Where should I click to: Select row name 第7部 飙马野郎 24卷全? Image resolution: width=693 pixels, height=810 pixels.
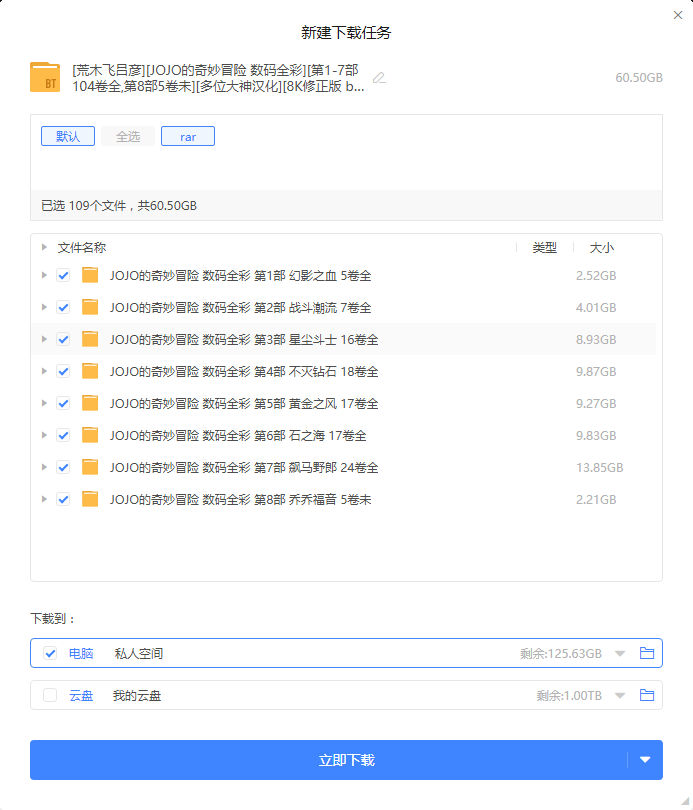point(244,468)
